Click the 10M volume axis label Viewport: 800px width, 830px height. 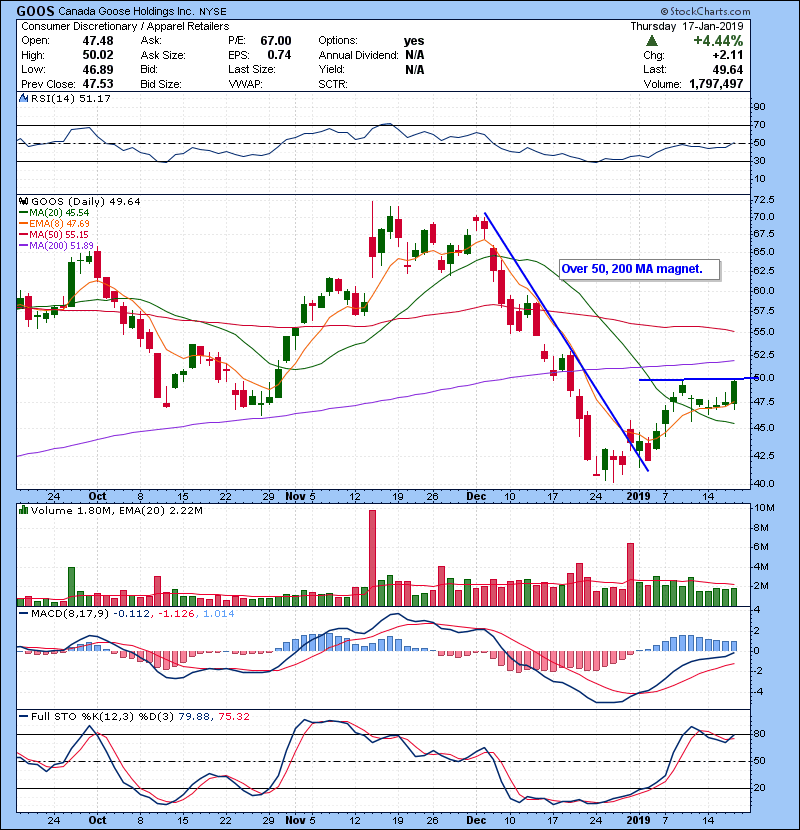pyautogui.click(x=764, y=508)
